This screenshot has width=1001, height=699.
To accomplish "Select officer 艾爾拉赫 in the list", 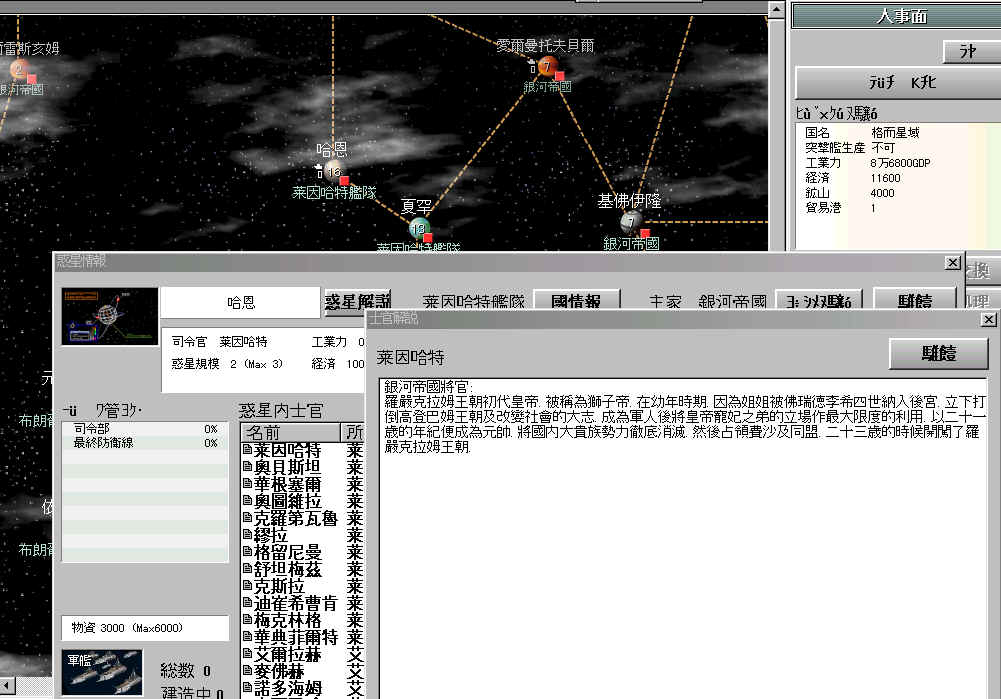I will (x=287, y=653).
